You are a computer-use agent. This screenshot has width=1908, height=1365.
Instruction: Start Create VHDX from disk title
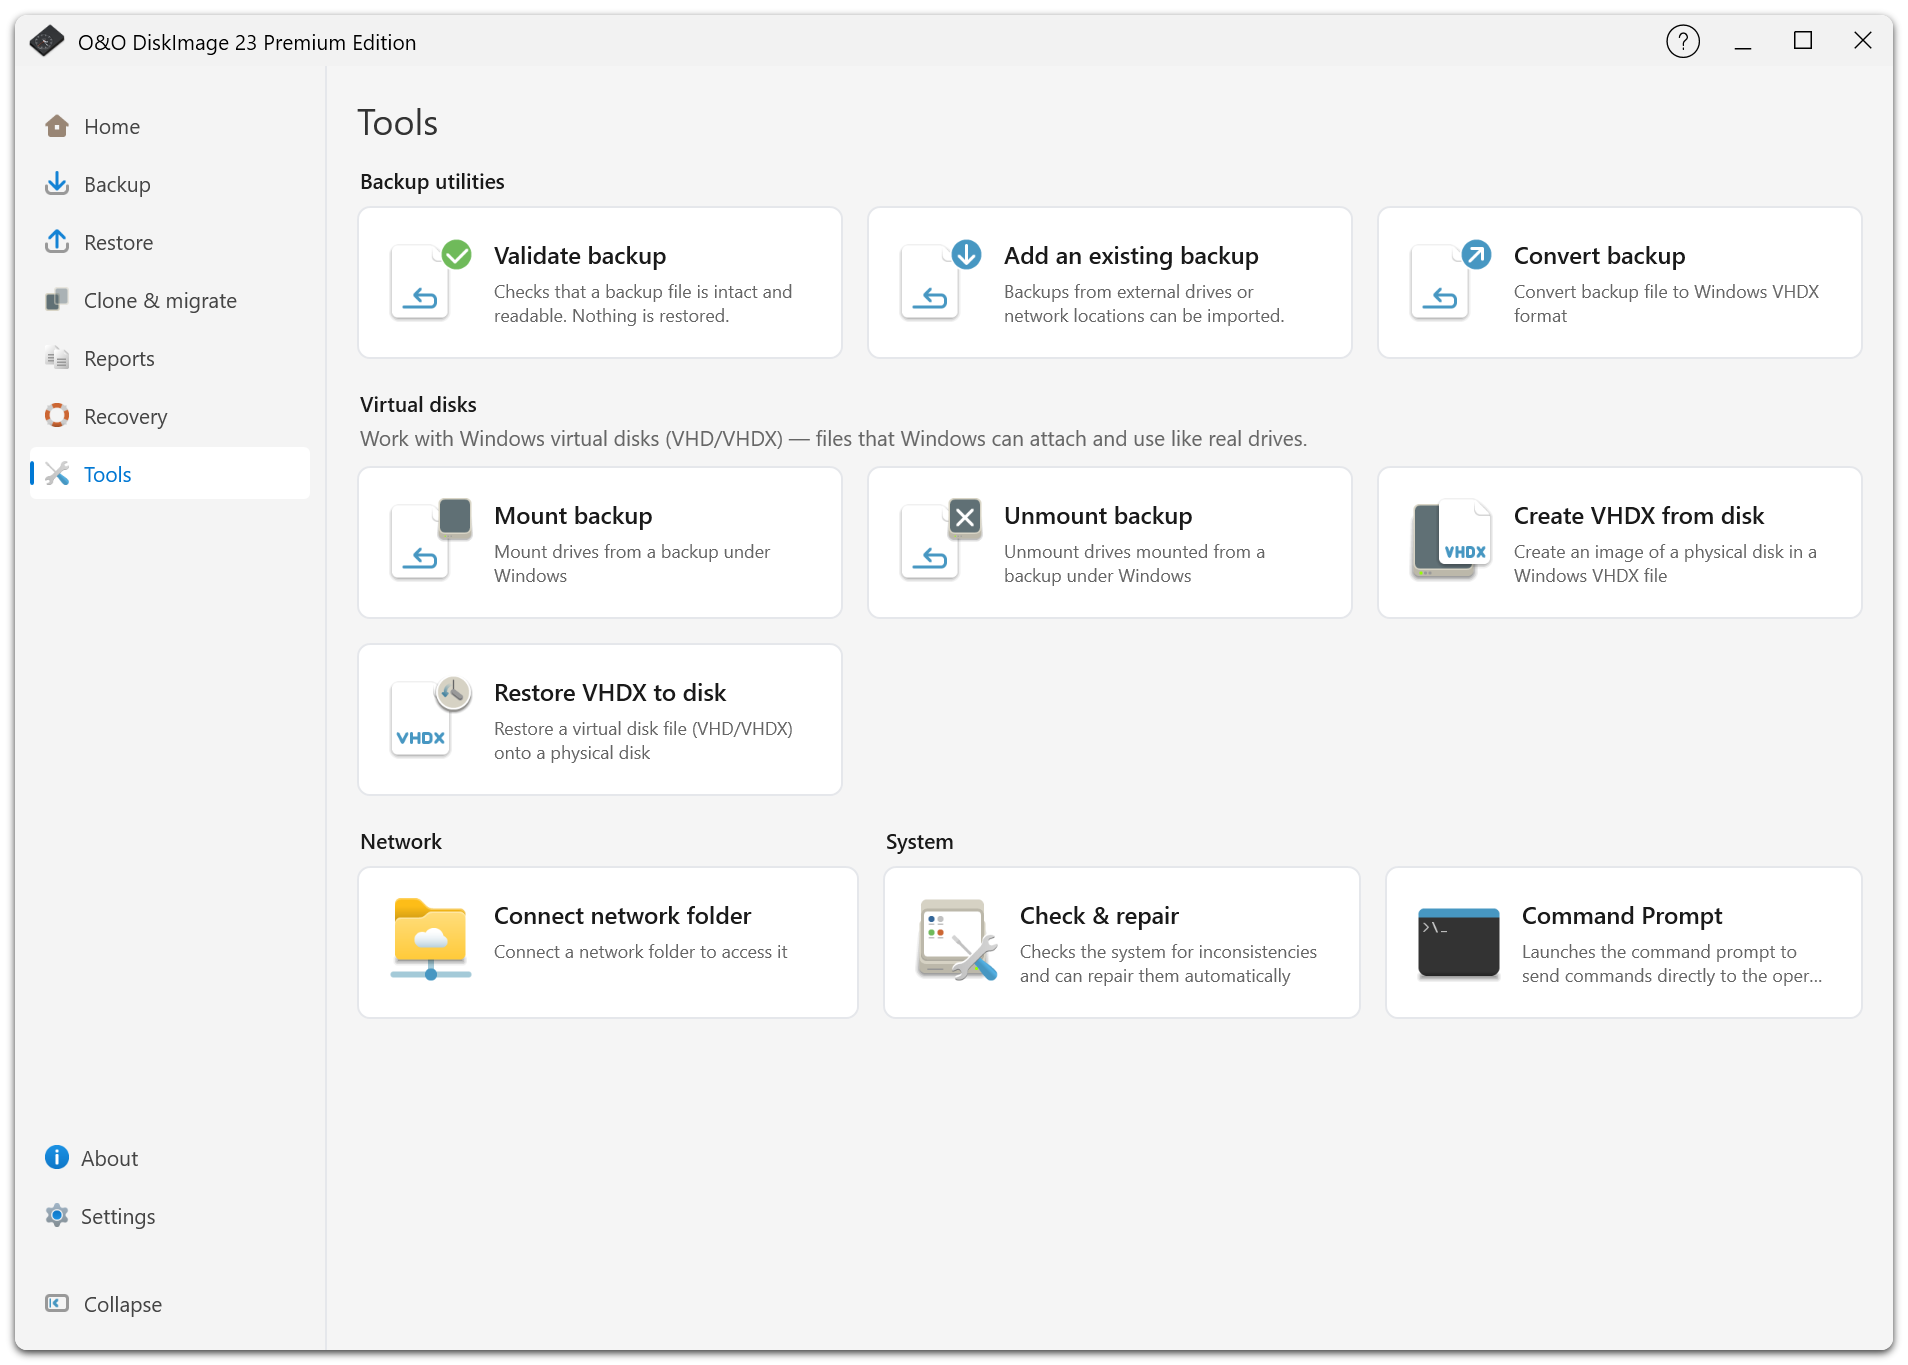point(1638,516)
